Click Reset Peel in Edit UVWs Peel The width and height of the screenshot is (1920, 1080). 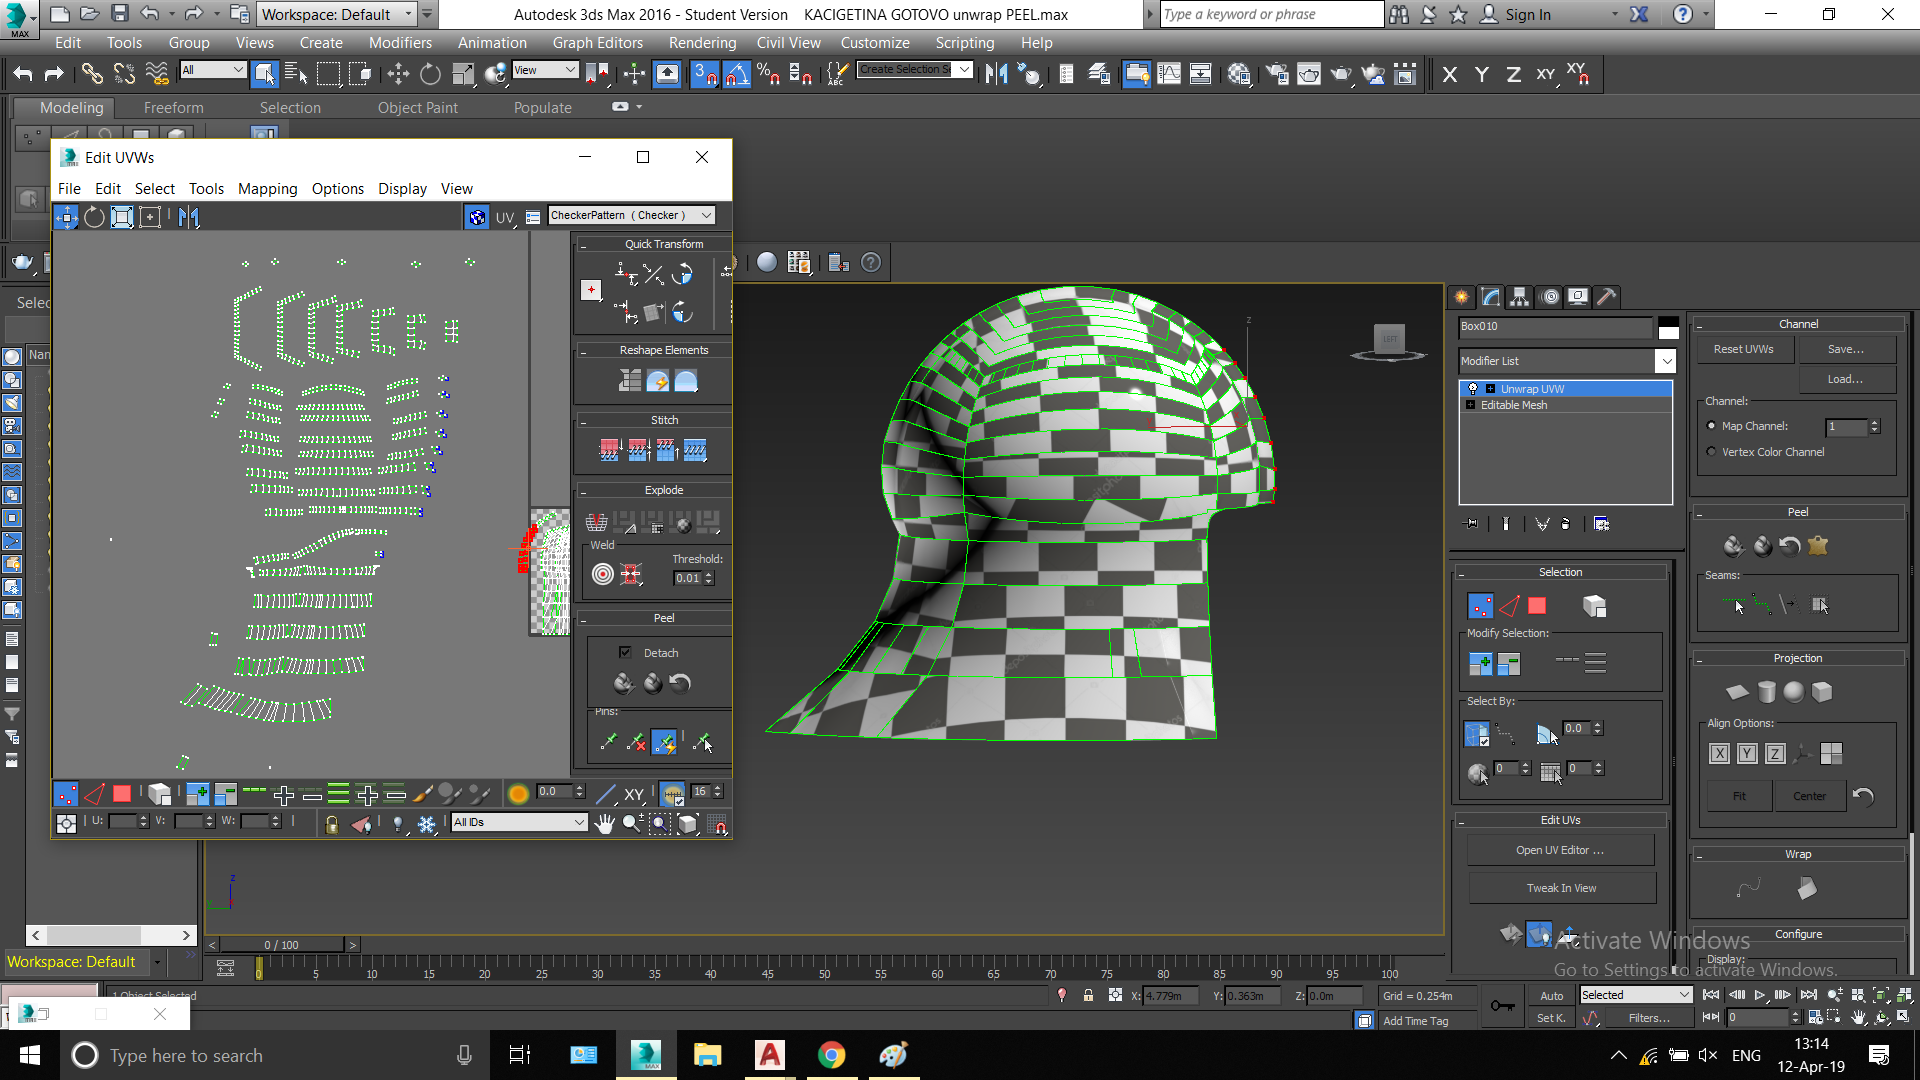680,683
